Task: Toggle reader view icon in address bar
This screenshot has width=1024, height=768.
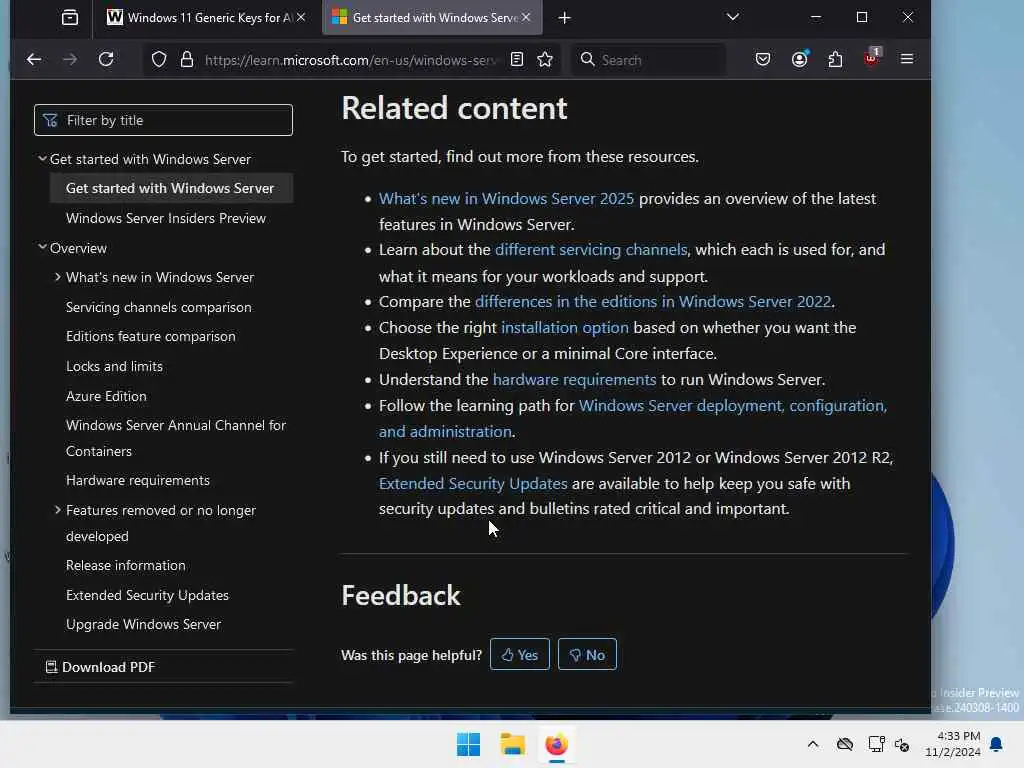Action: tap(517, 59)
